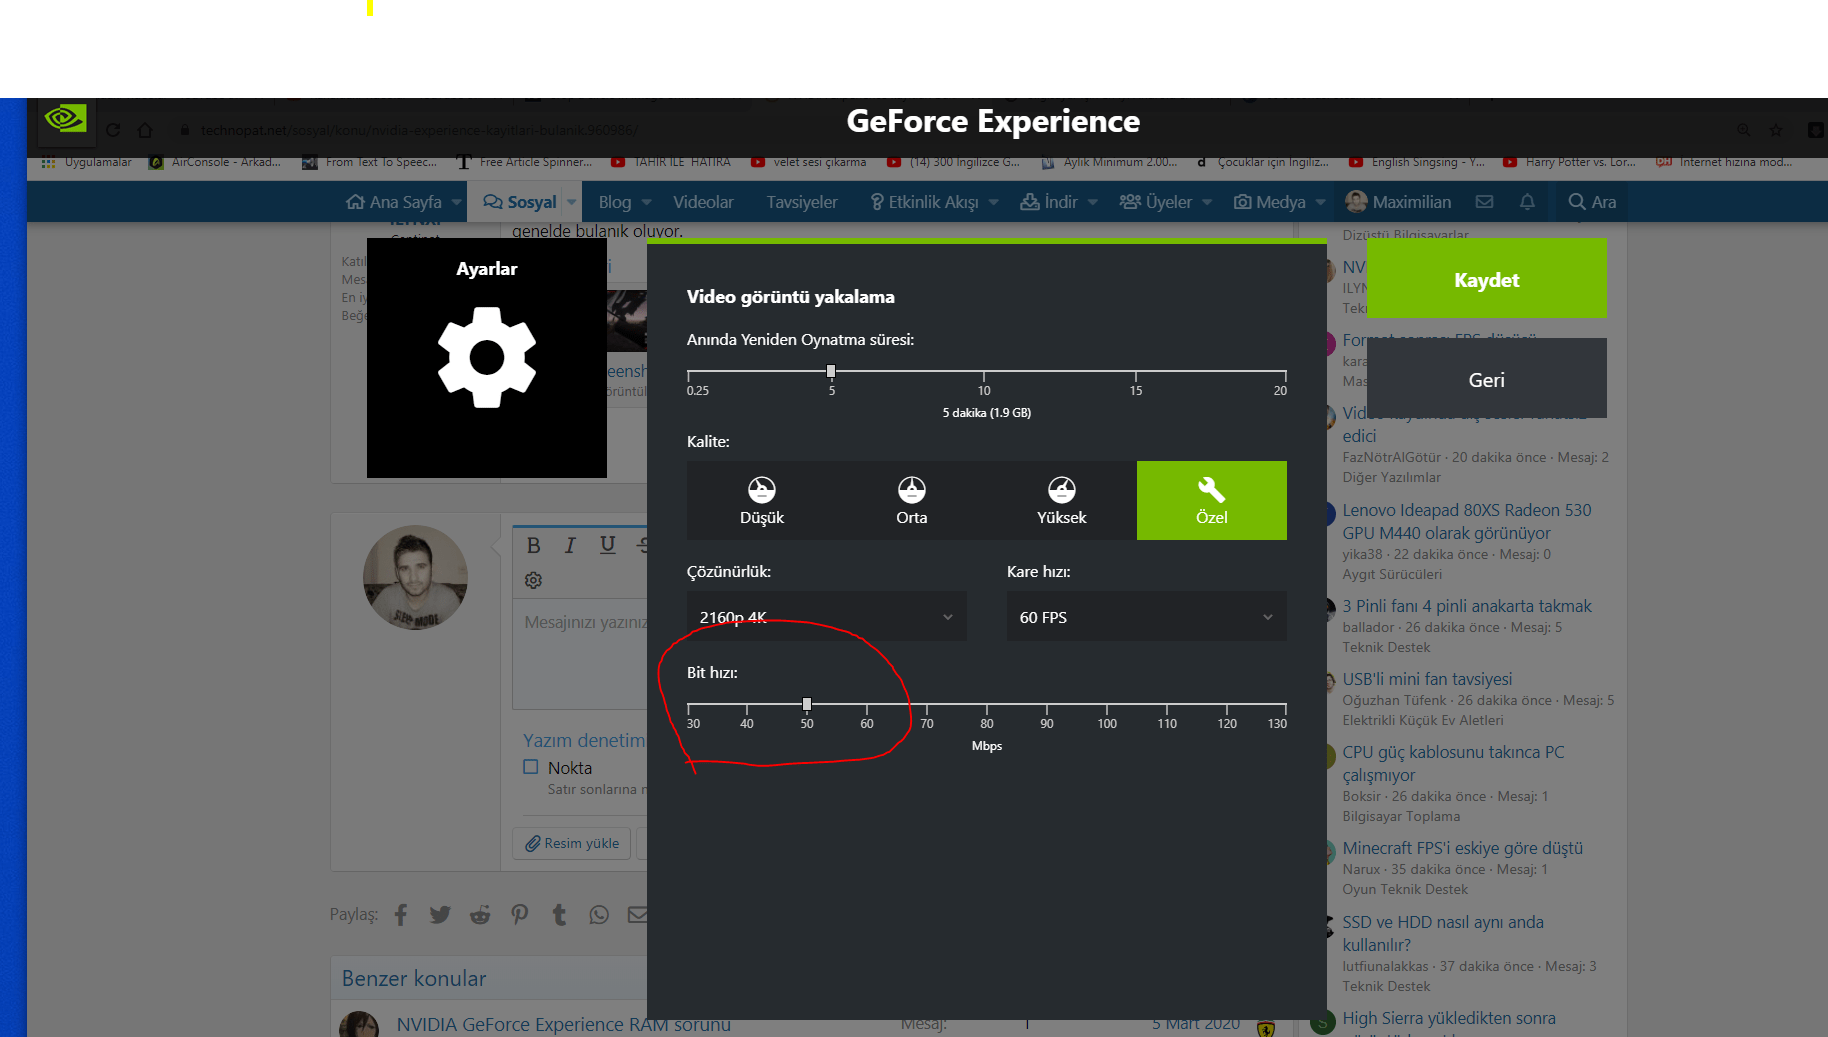
Task: Share the thread on Facebook
Action: click(401, 915)
